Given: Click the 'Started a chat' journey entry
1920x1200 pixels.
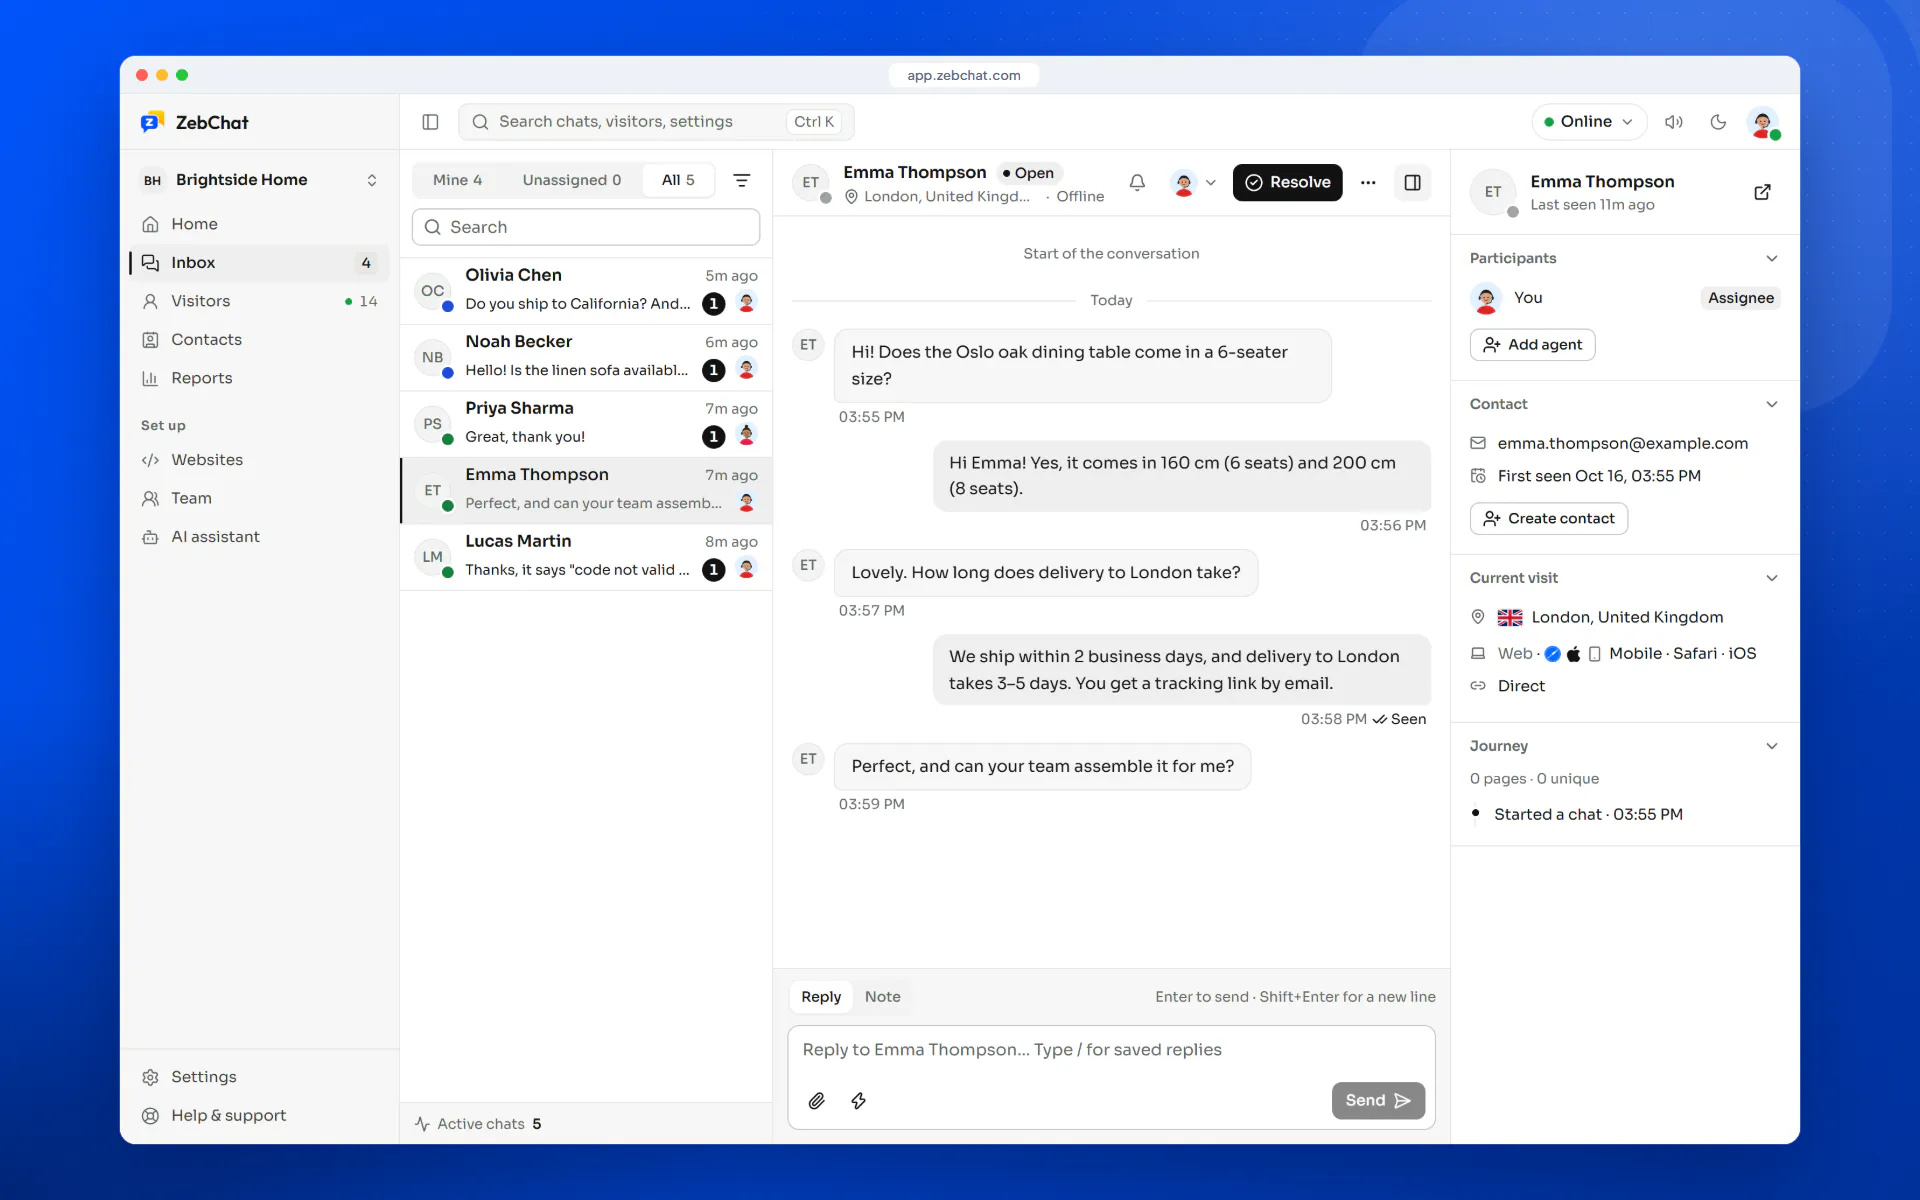Looking at the screenshot, I should coord(1587,815).
